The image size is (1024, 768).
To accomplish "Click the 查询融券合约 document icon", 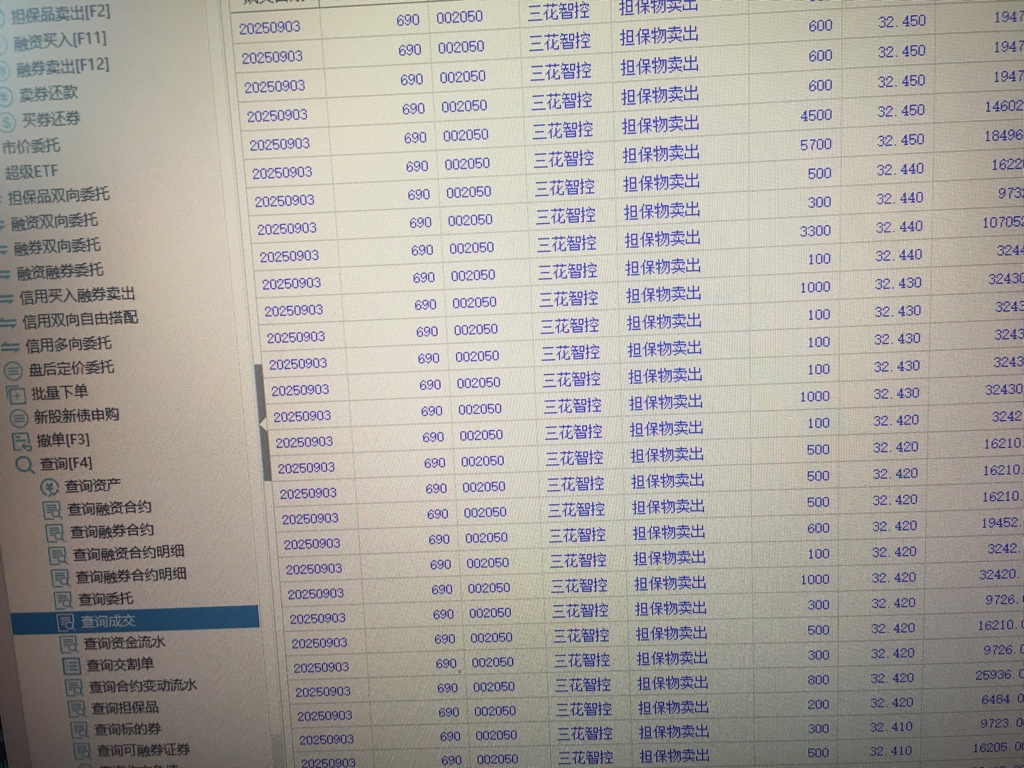I will [56, 532].
